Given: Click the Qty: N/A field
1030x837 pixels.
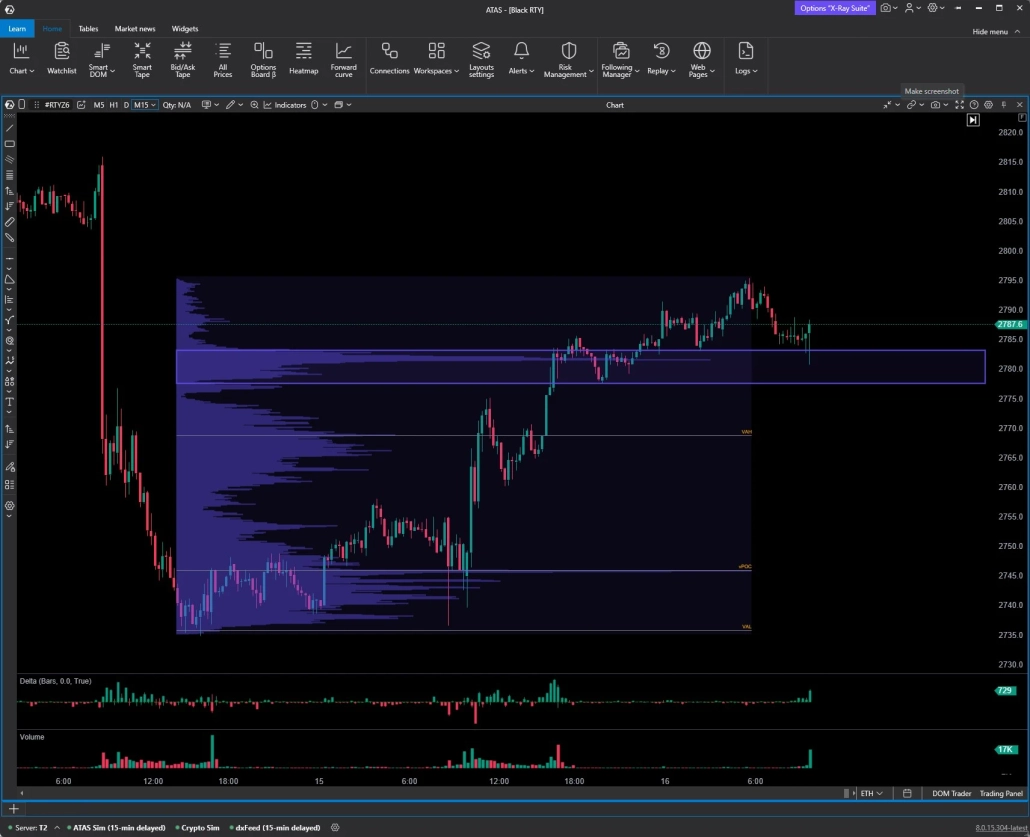Looking at the screenshot, I should coord(177,105).
